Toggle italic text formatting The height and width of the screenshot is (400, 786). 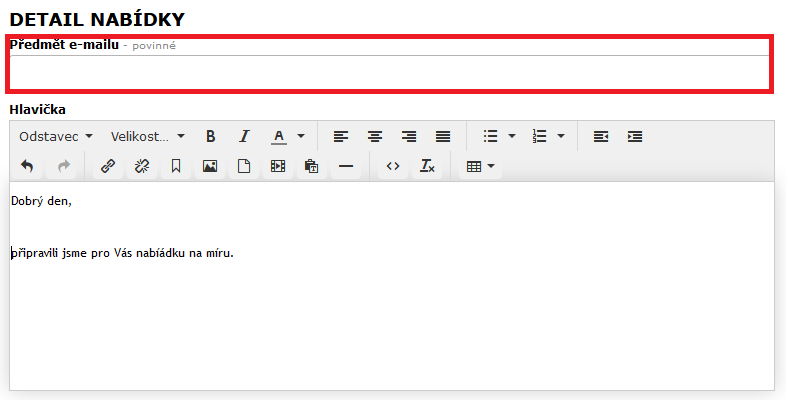pos(243,136)
